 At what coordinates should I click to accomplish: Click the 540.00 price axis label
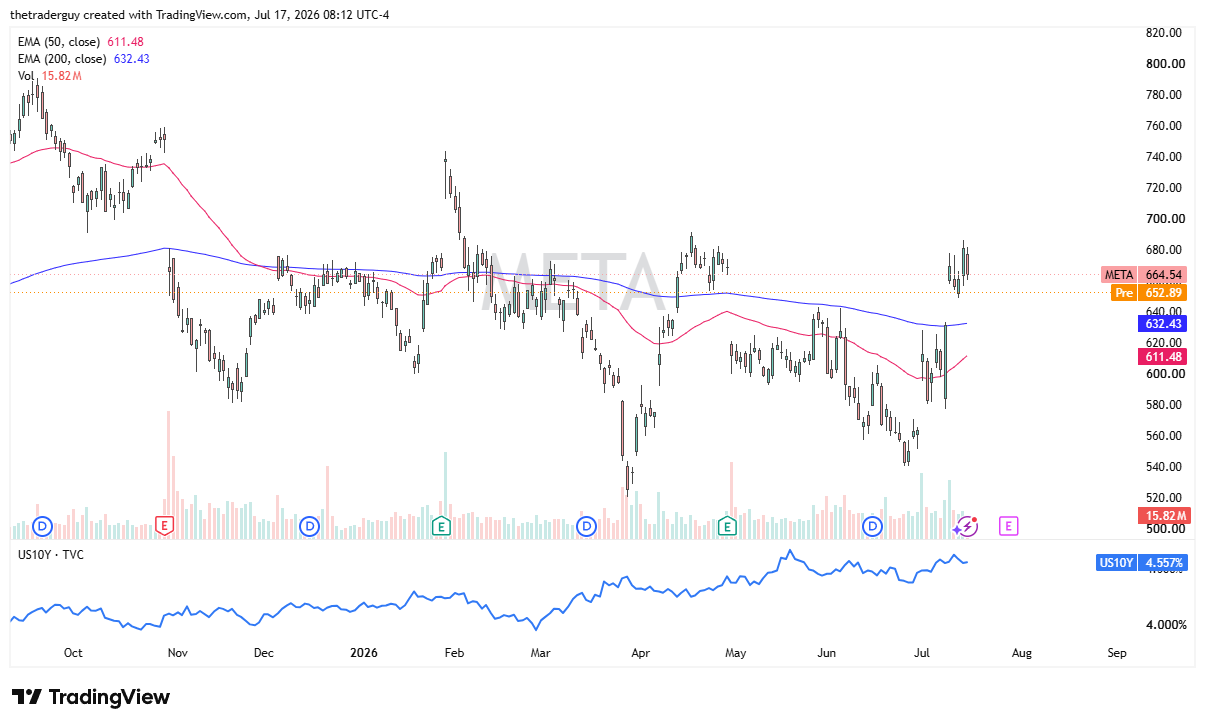(1165, 467)
